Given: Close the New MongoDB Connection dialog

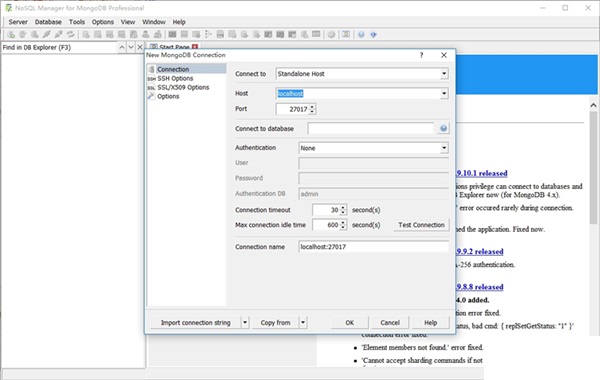Looking at the screenshot, I should click(x=444, y=55).
